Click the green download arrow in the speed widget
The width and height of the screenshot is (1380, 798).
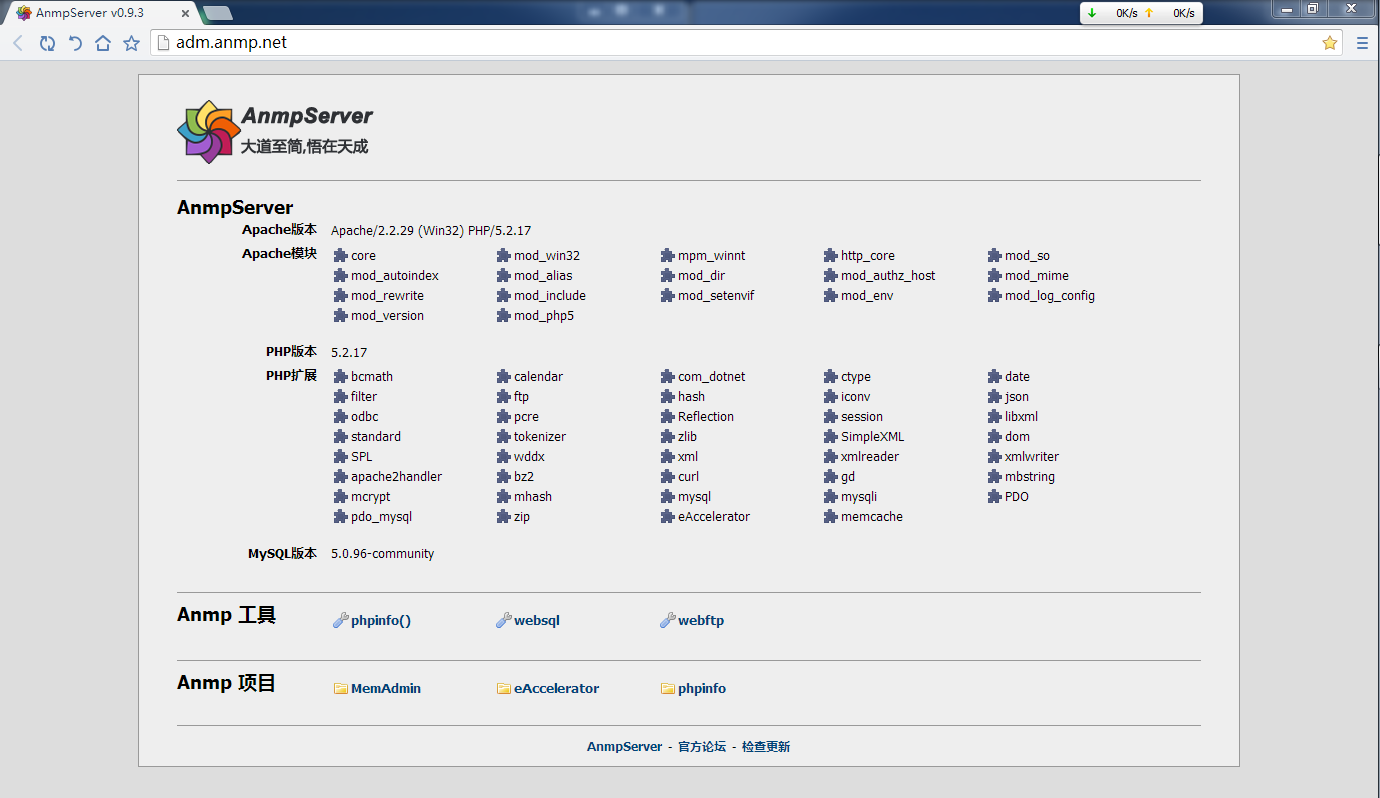tap(1092, 13)
